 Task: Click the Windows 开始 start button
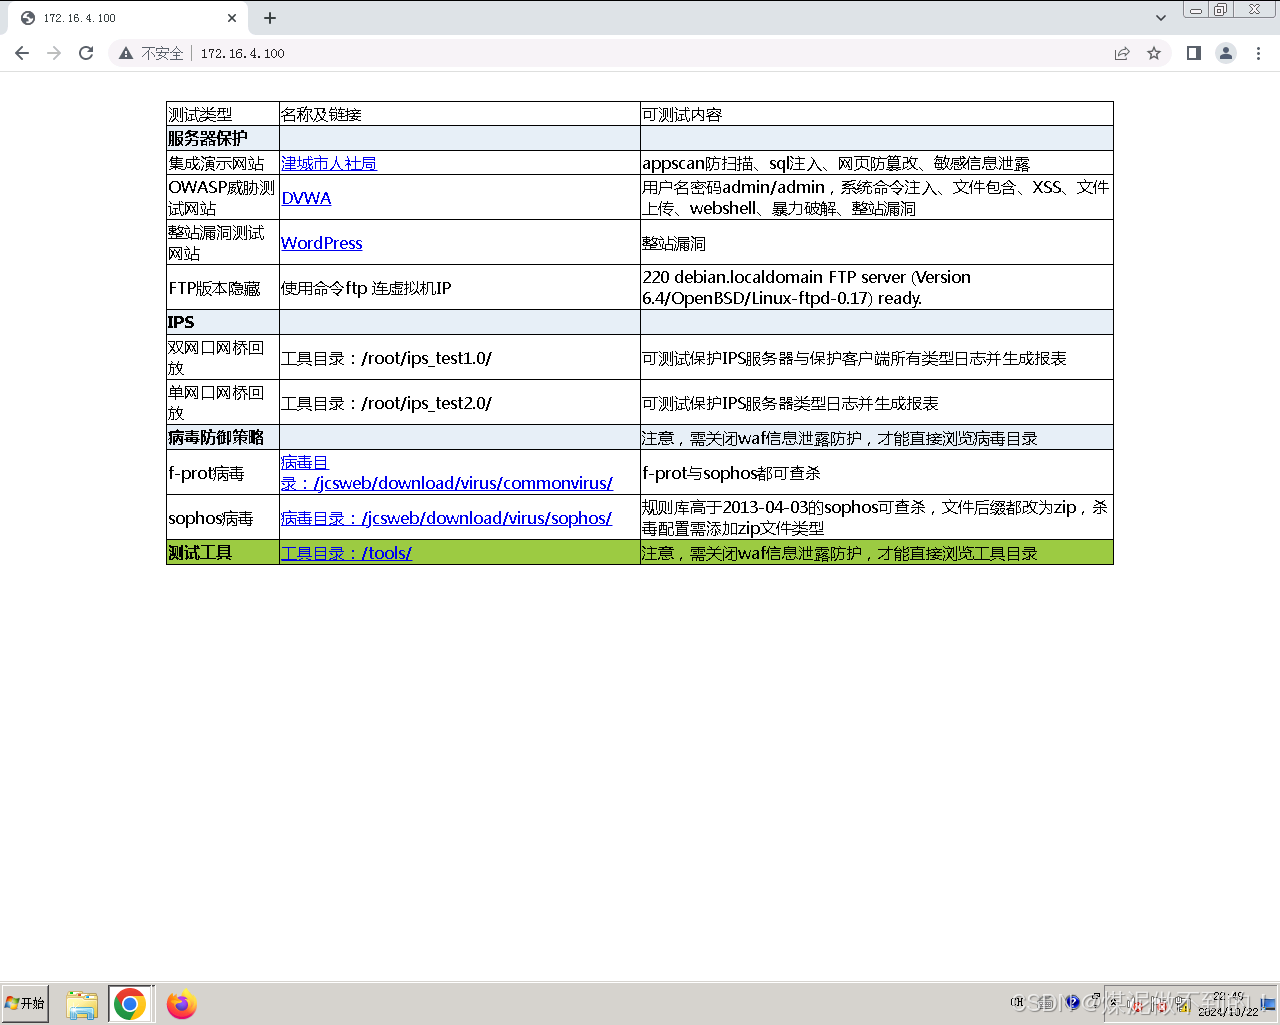(25, 1003)
